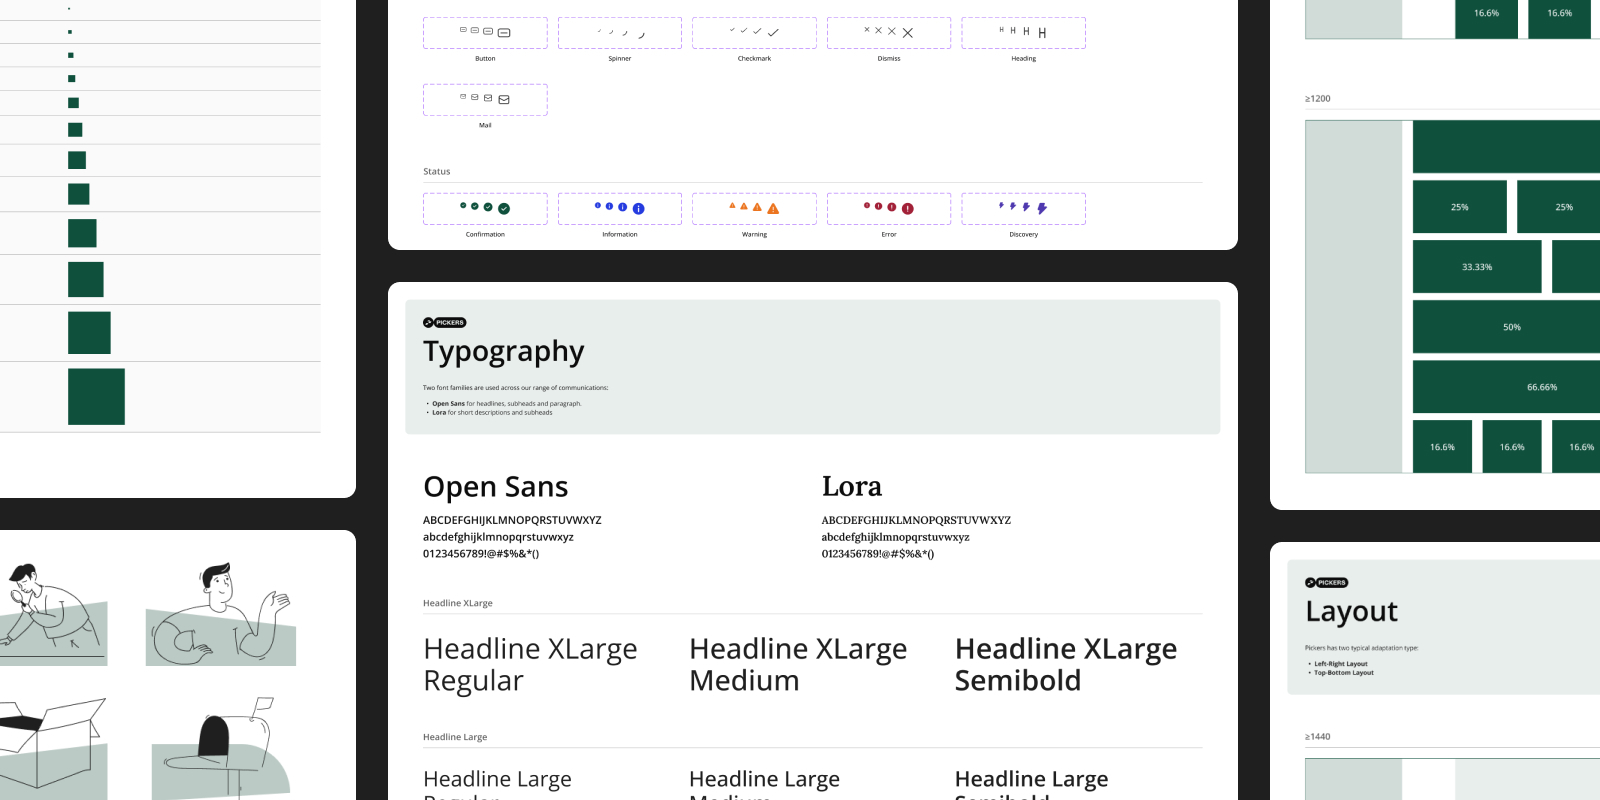Select the mailbox with flag illustration

[221, 748]
